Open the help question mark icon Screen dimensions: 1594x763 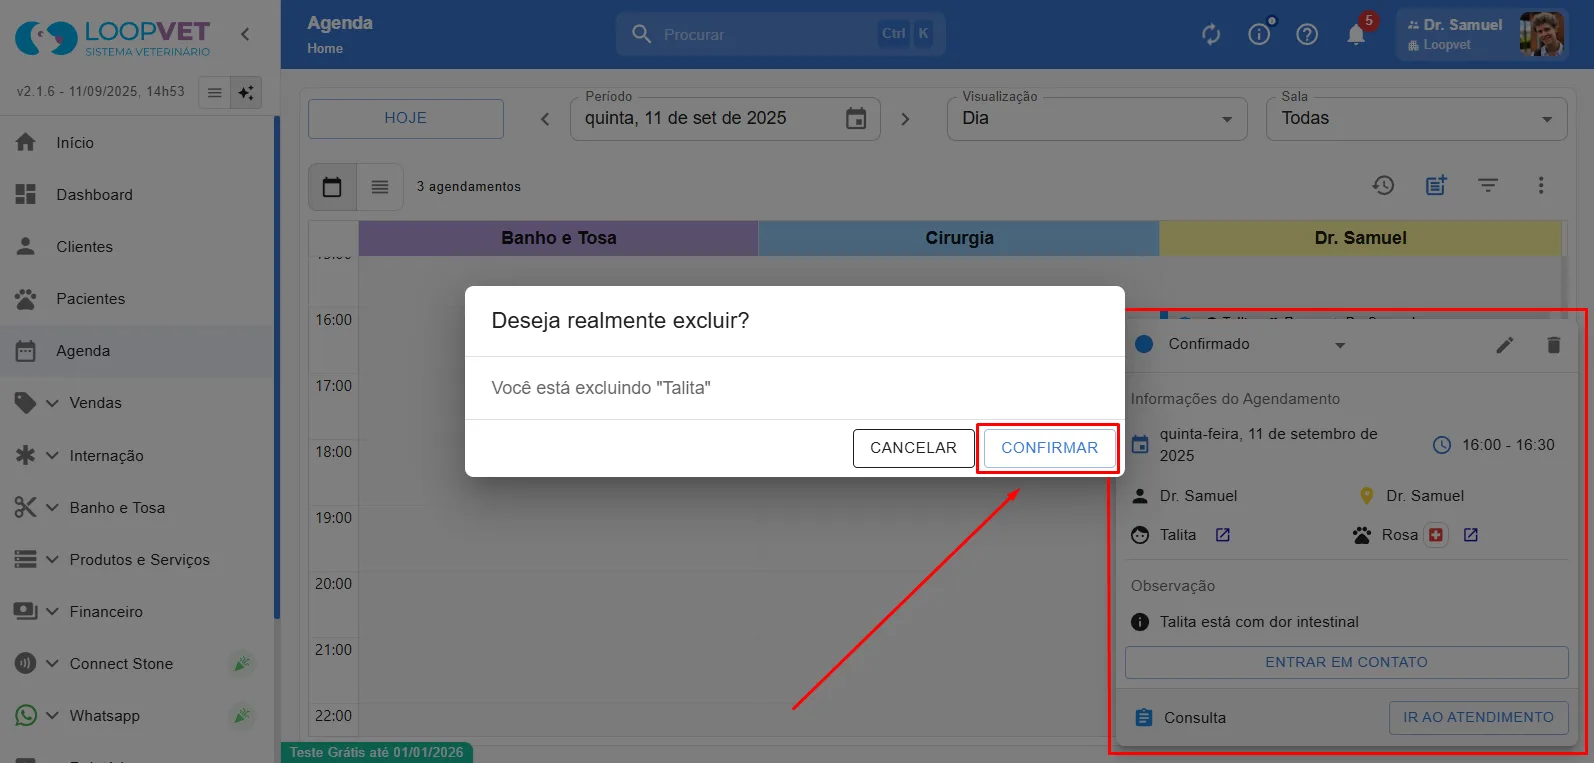click(x=1307, y=35)
